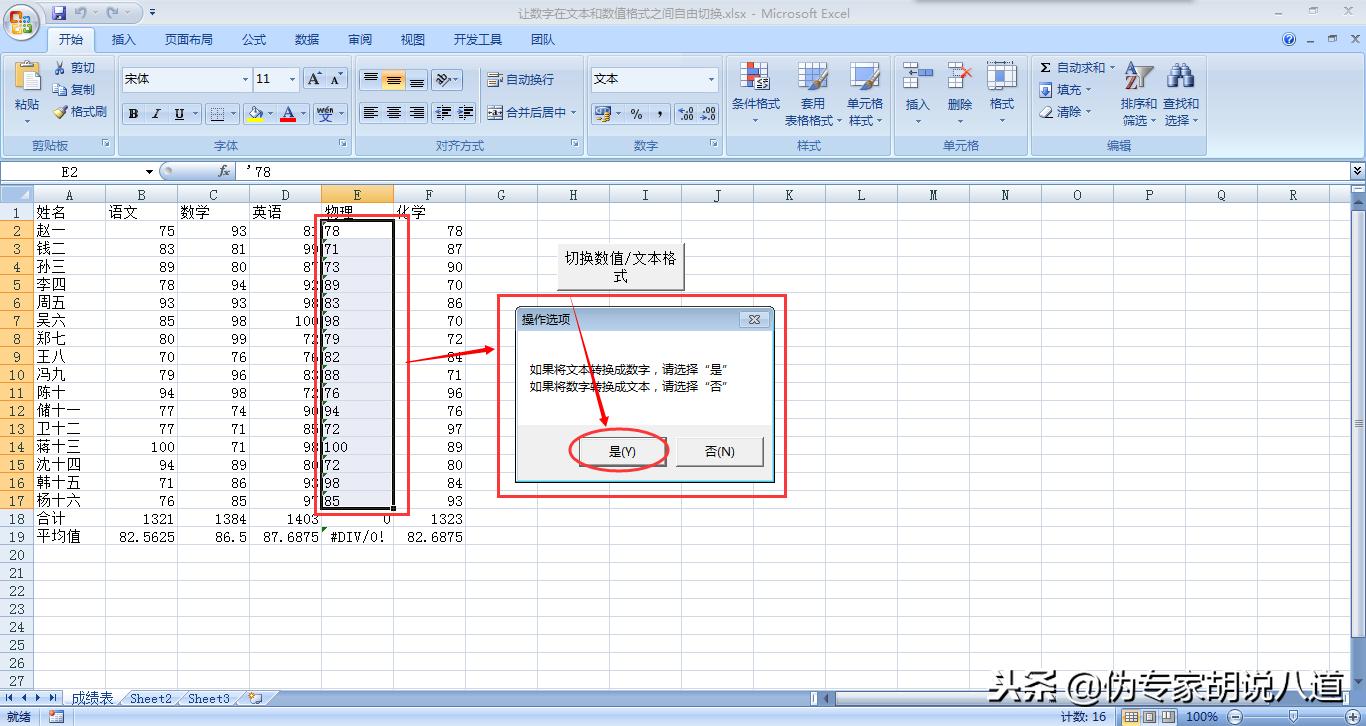Save the workbook from quick access
The image size is (1366, 726).
[x=59, y=13]
